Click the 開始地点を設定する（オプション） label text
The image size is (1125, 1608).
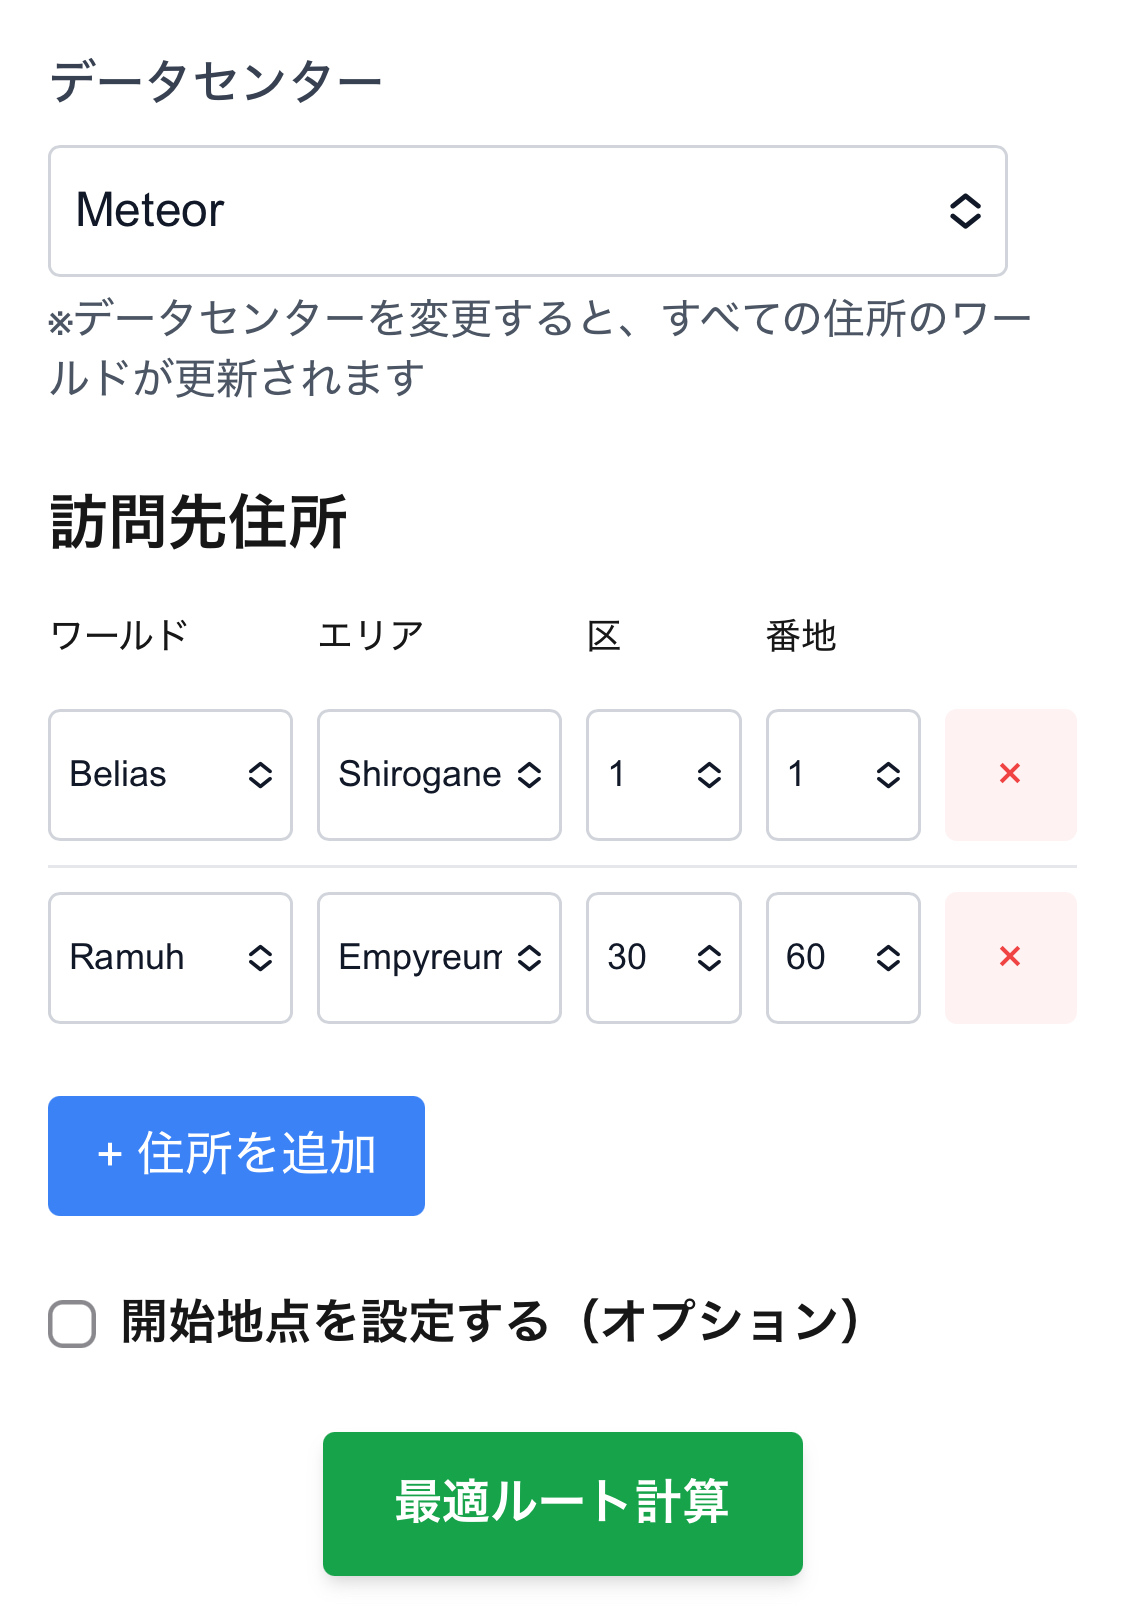tap(490, 1322)
